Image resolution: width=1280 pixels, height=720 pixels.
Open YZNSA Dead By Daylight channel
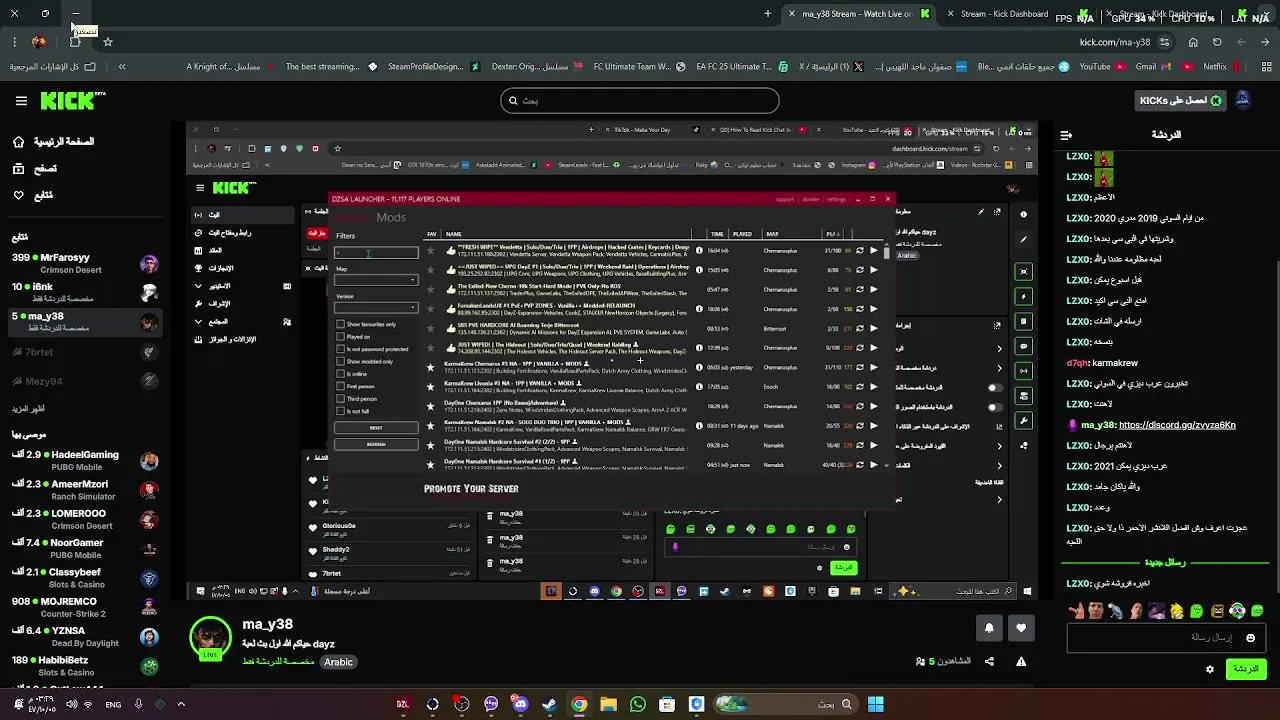coord(85,637)
